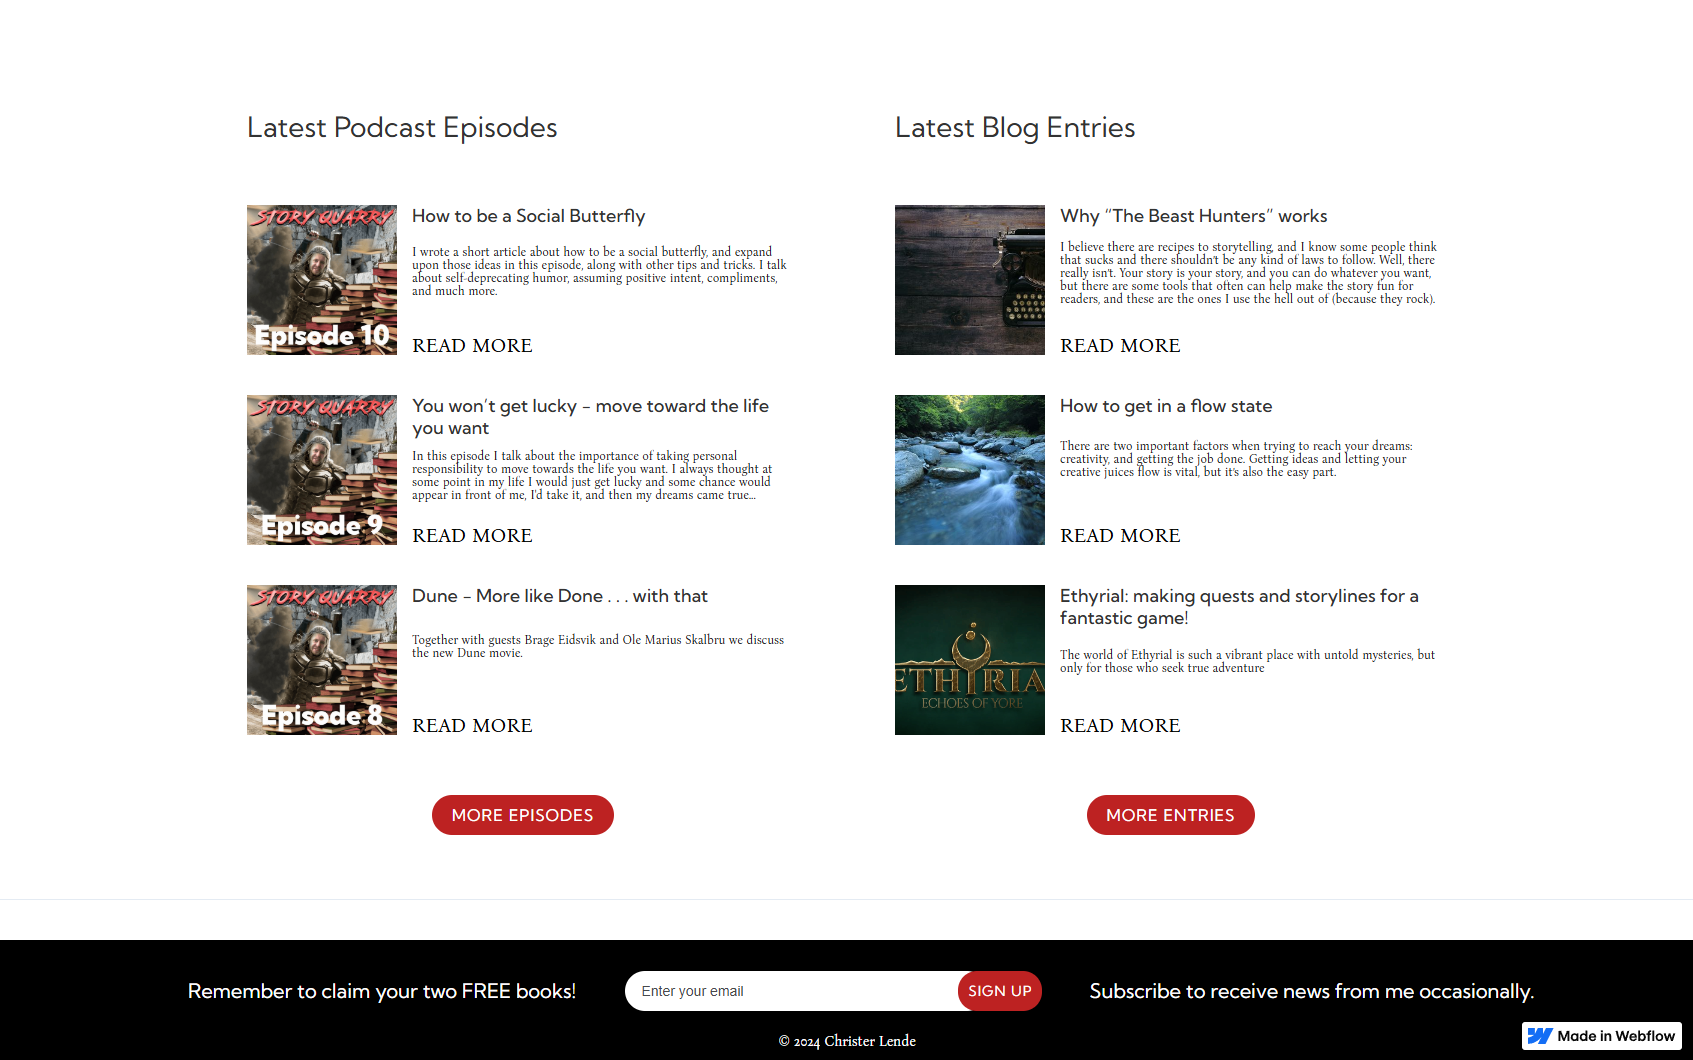Click the MORE ENTRIES button

[1171, 815]
